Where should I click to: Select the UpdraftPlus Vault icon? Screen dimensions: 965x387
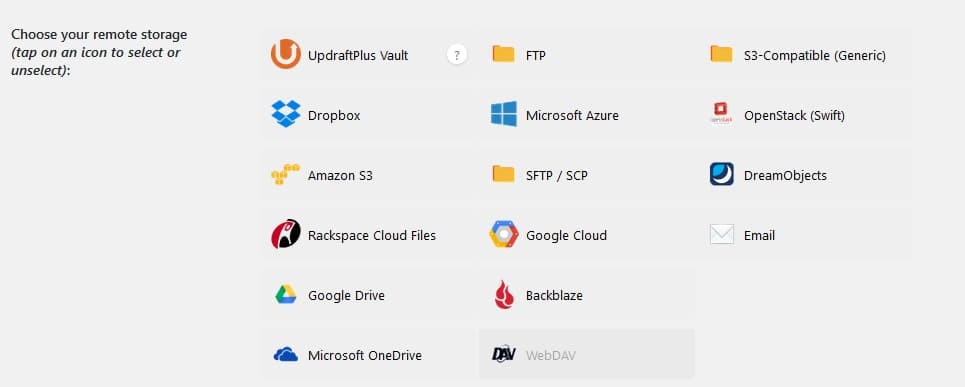(x=286, y=54)
